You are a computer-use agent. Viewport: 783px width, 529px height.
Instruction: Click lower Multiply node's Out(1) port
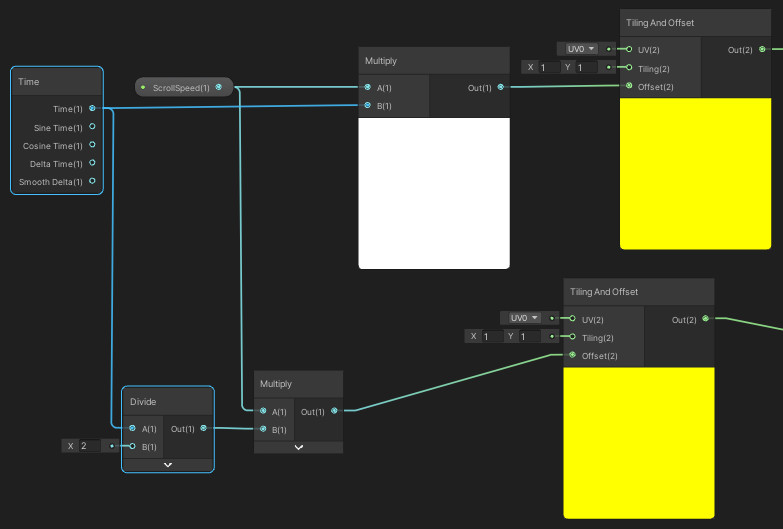[x=335, y=410]
